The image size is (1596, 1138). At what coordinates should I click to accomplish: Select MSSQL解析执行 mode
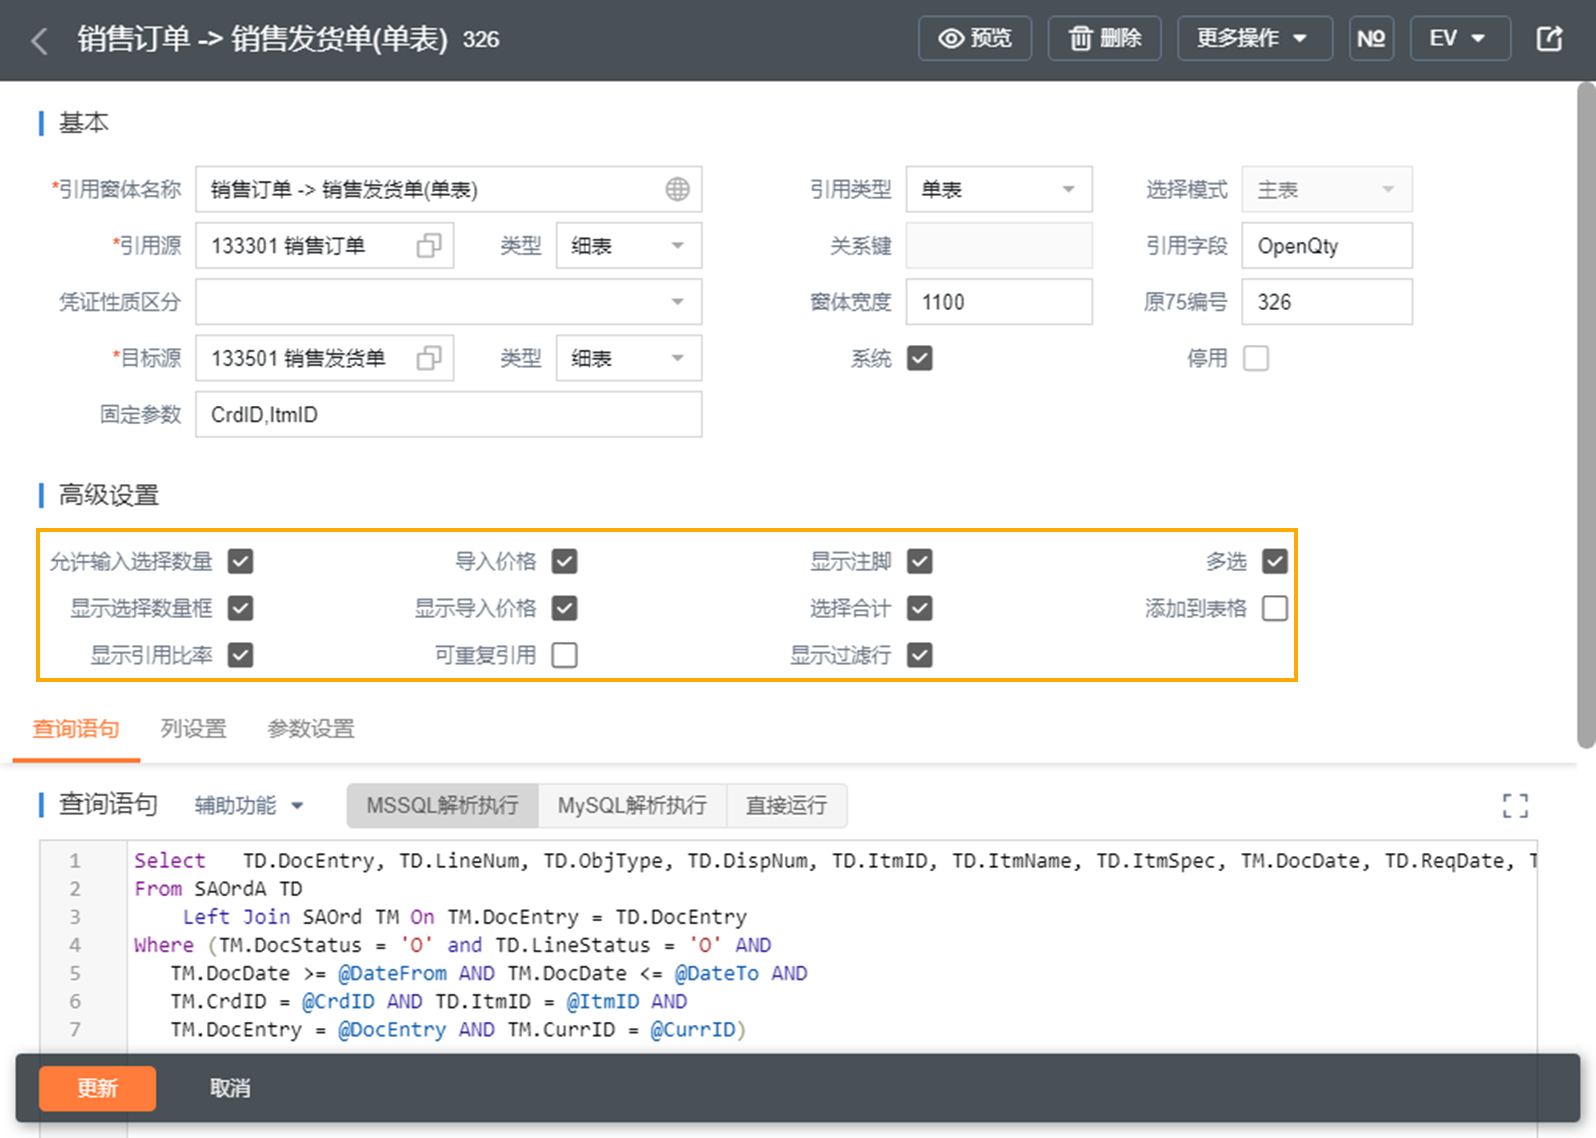(442, 806)
